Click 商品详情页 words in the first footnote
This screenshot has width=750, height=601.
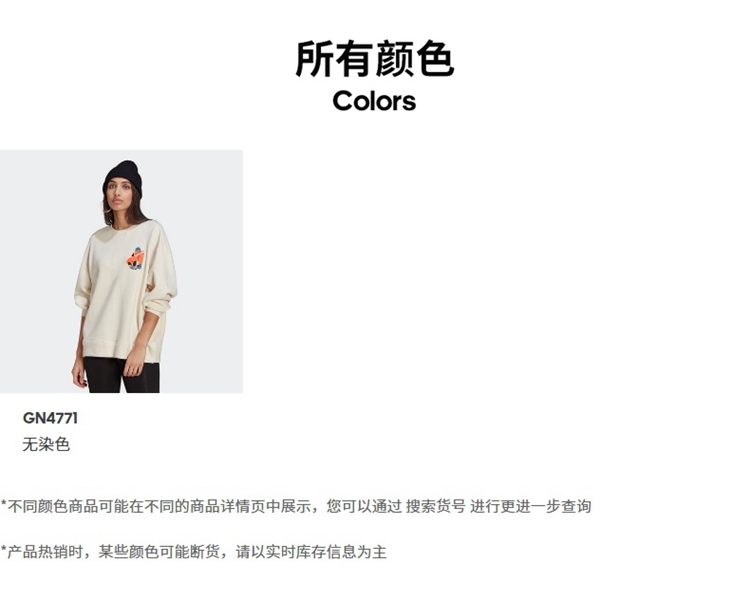pyautogui.click(x=228, y=506)
